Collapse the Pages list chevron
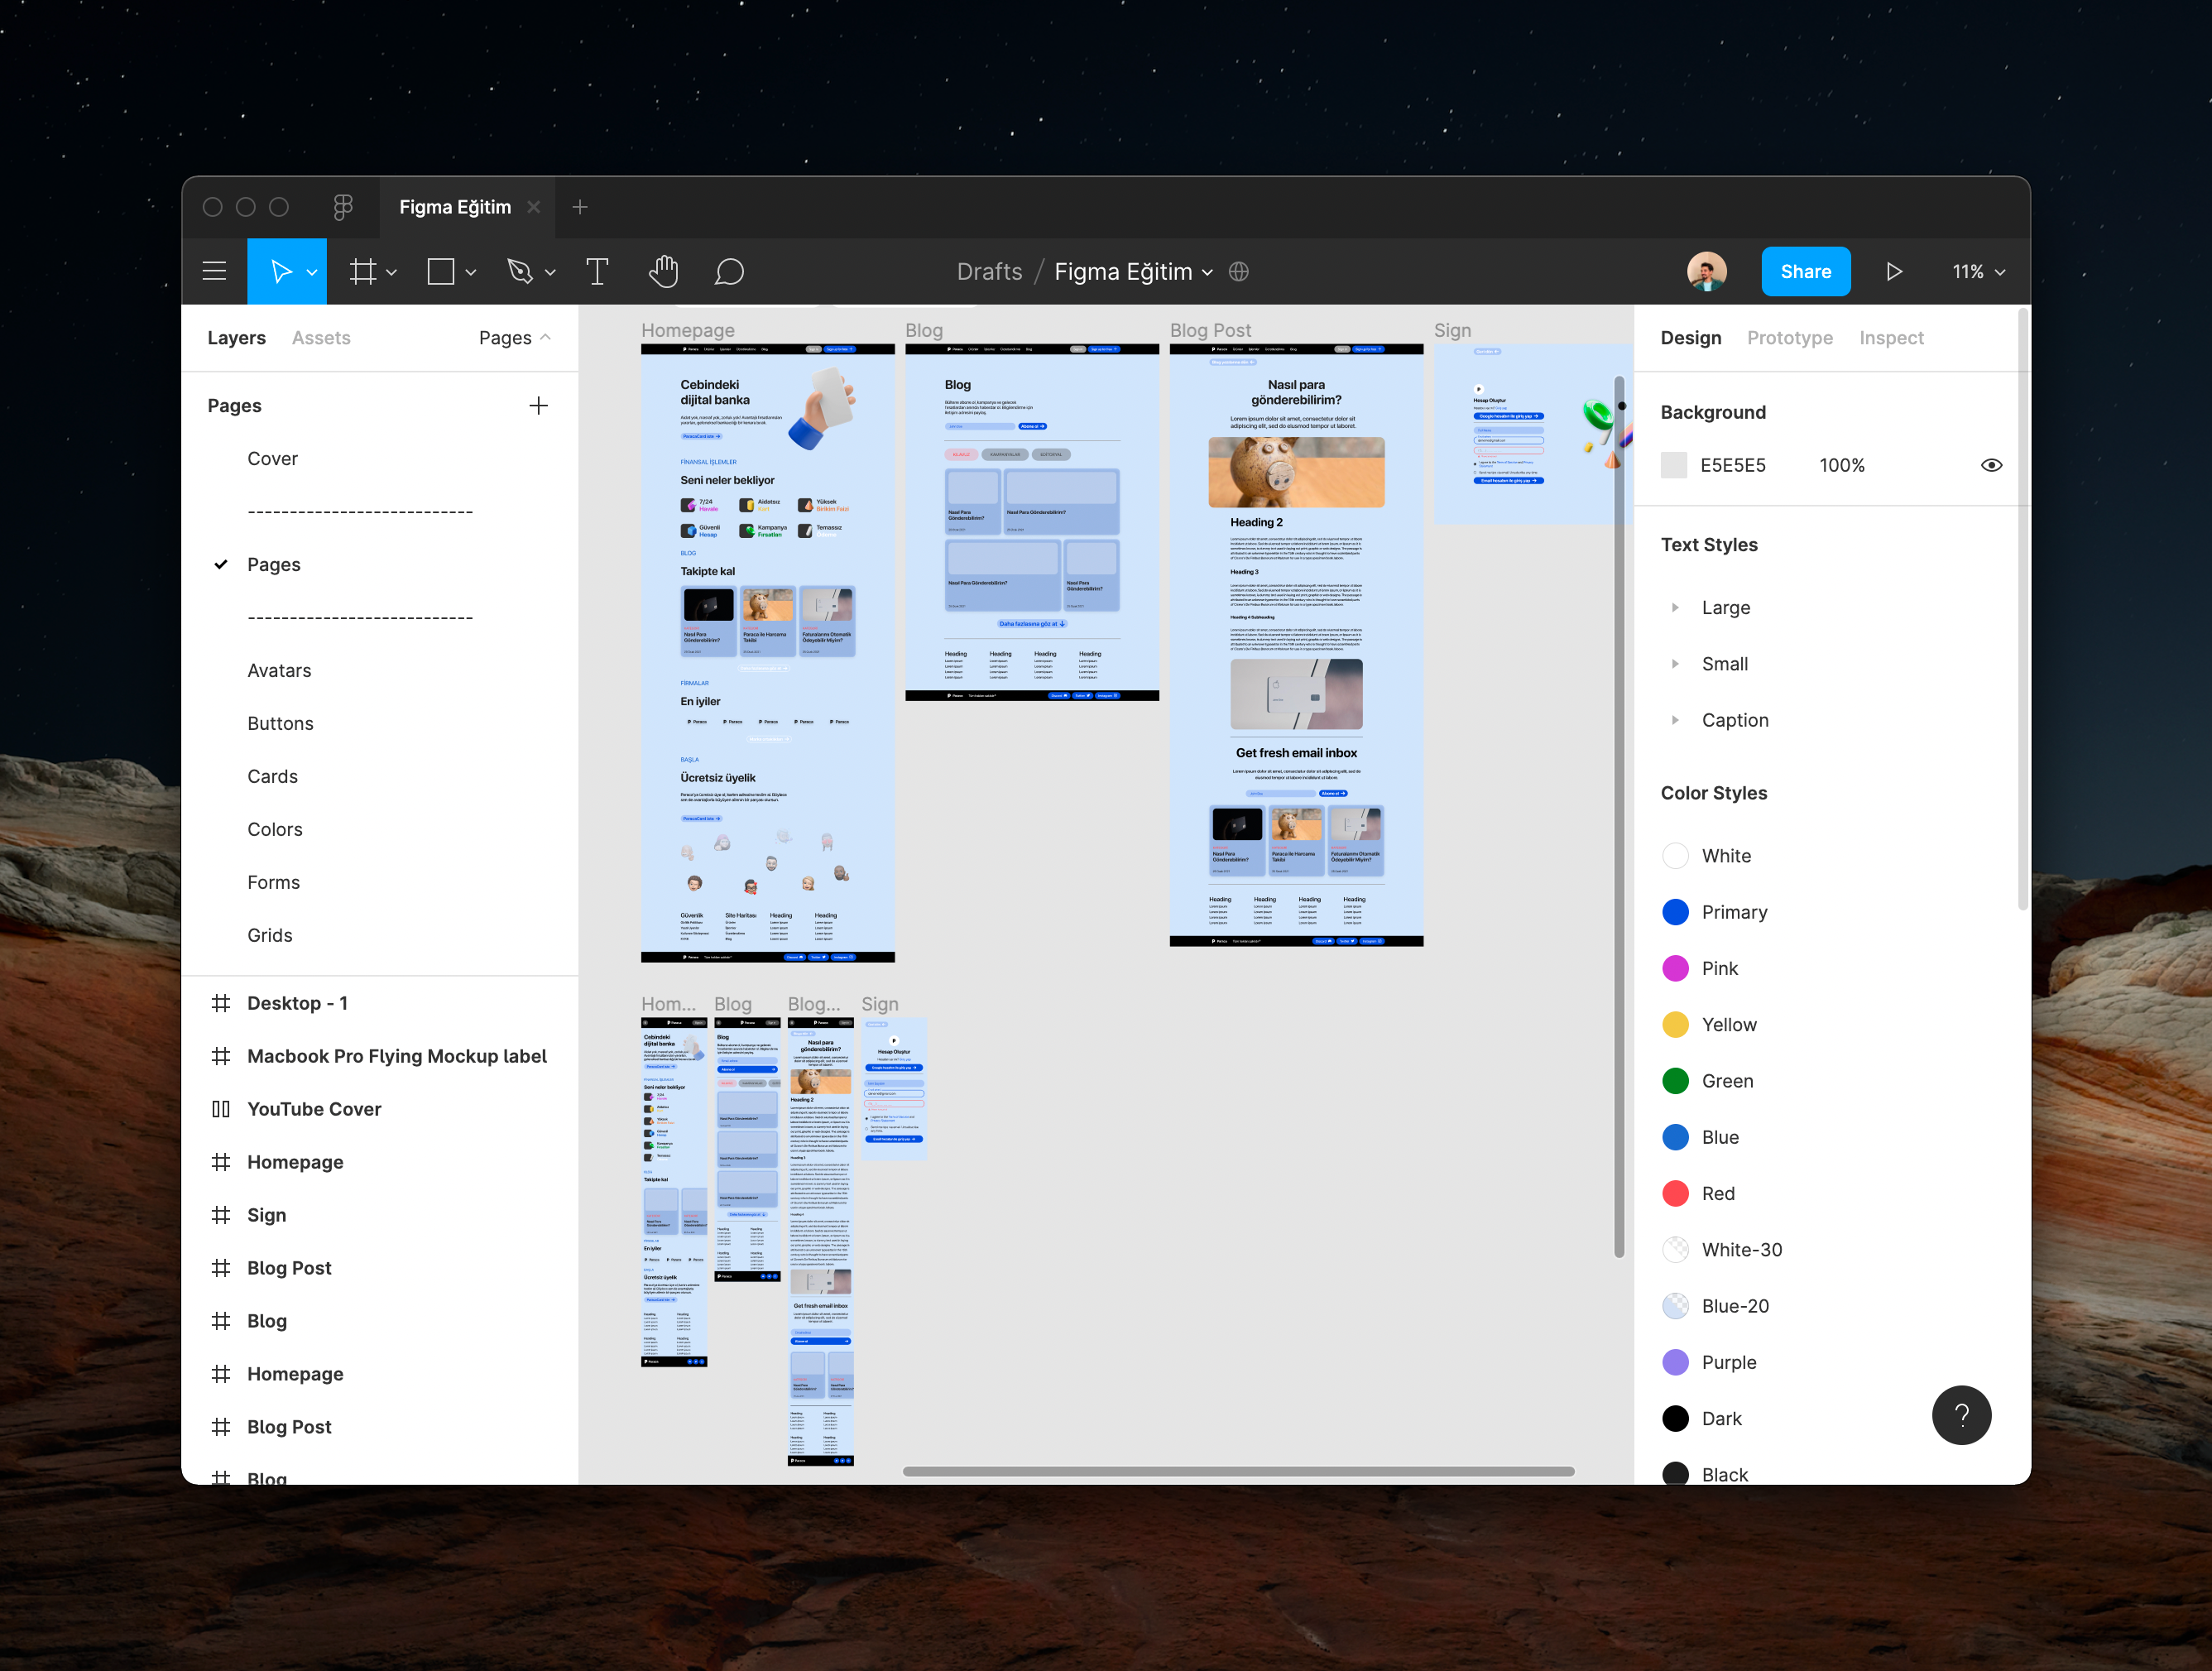 pos(545,337)
